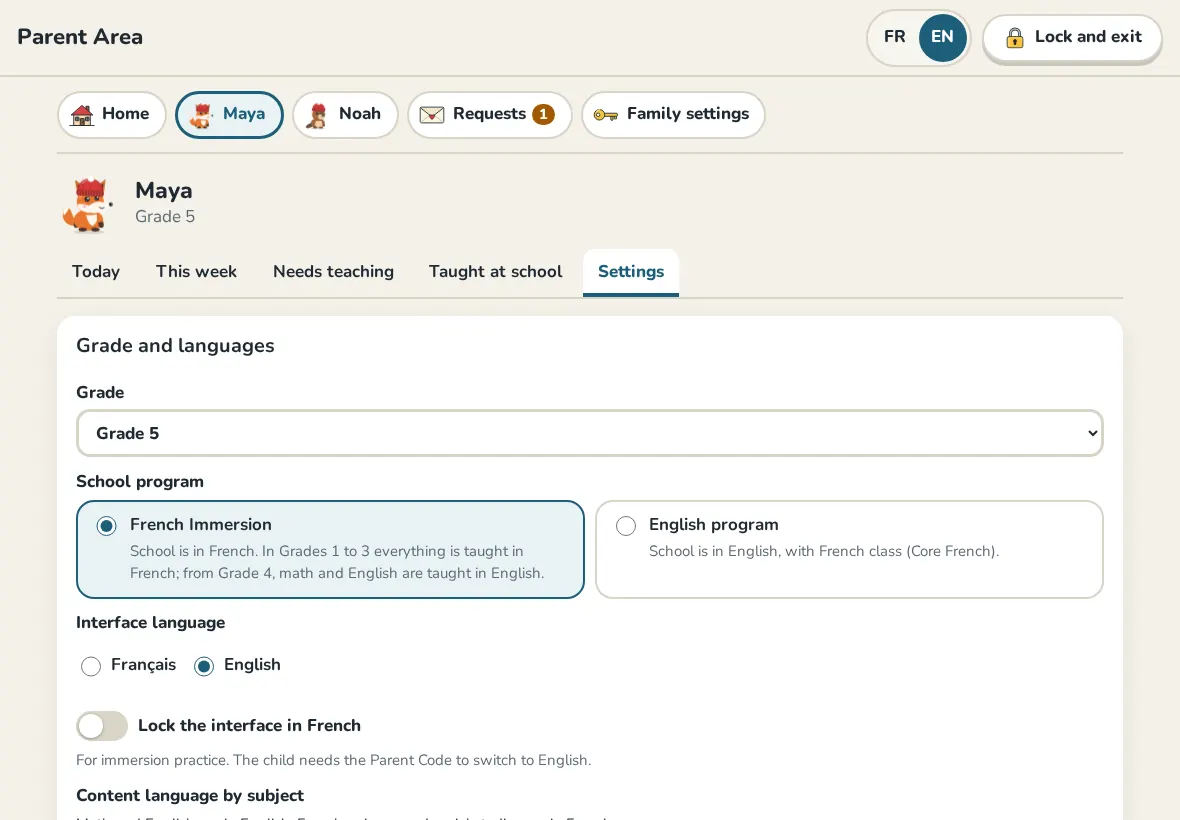Screen dimensions: 1180x820
Task: Click the School program label
Action: [139, 481]
